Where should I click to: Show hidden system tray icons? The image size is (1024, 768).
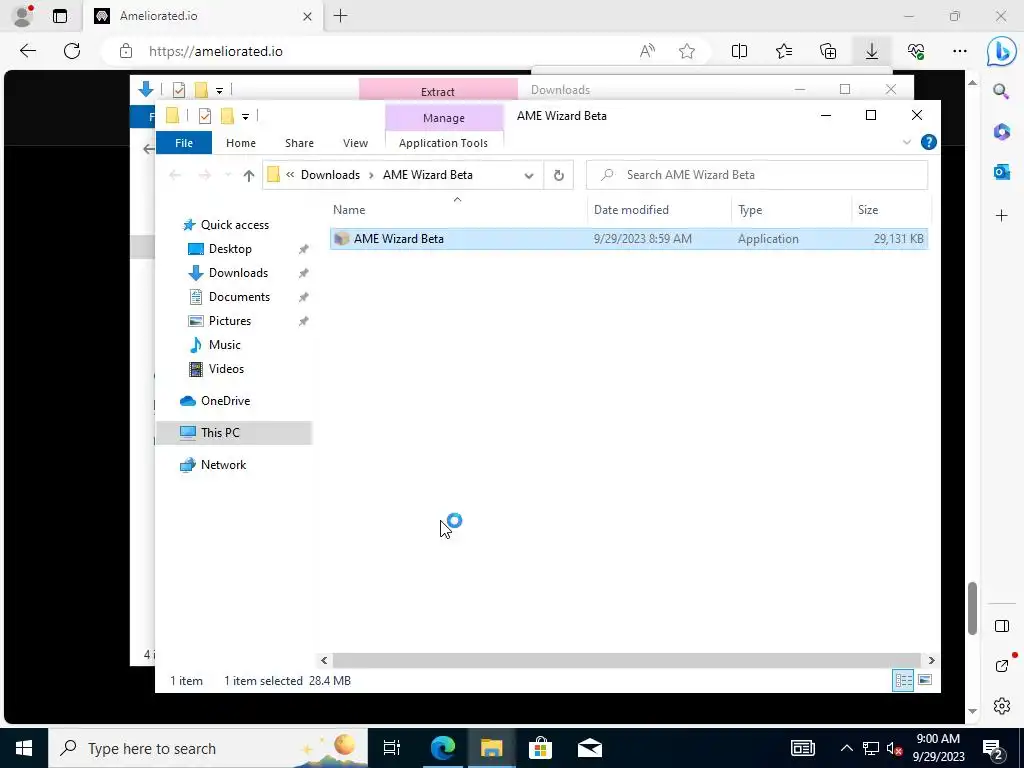point(846,748)
